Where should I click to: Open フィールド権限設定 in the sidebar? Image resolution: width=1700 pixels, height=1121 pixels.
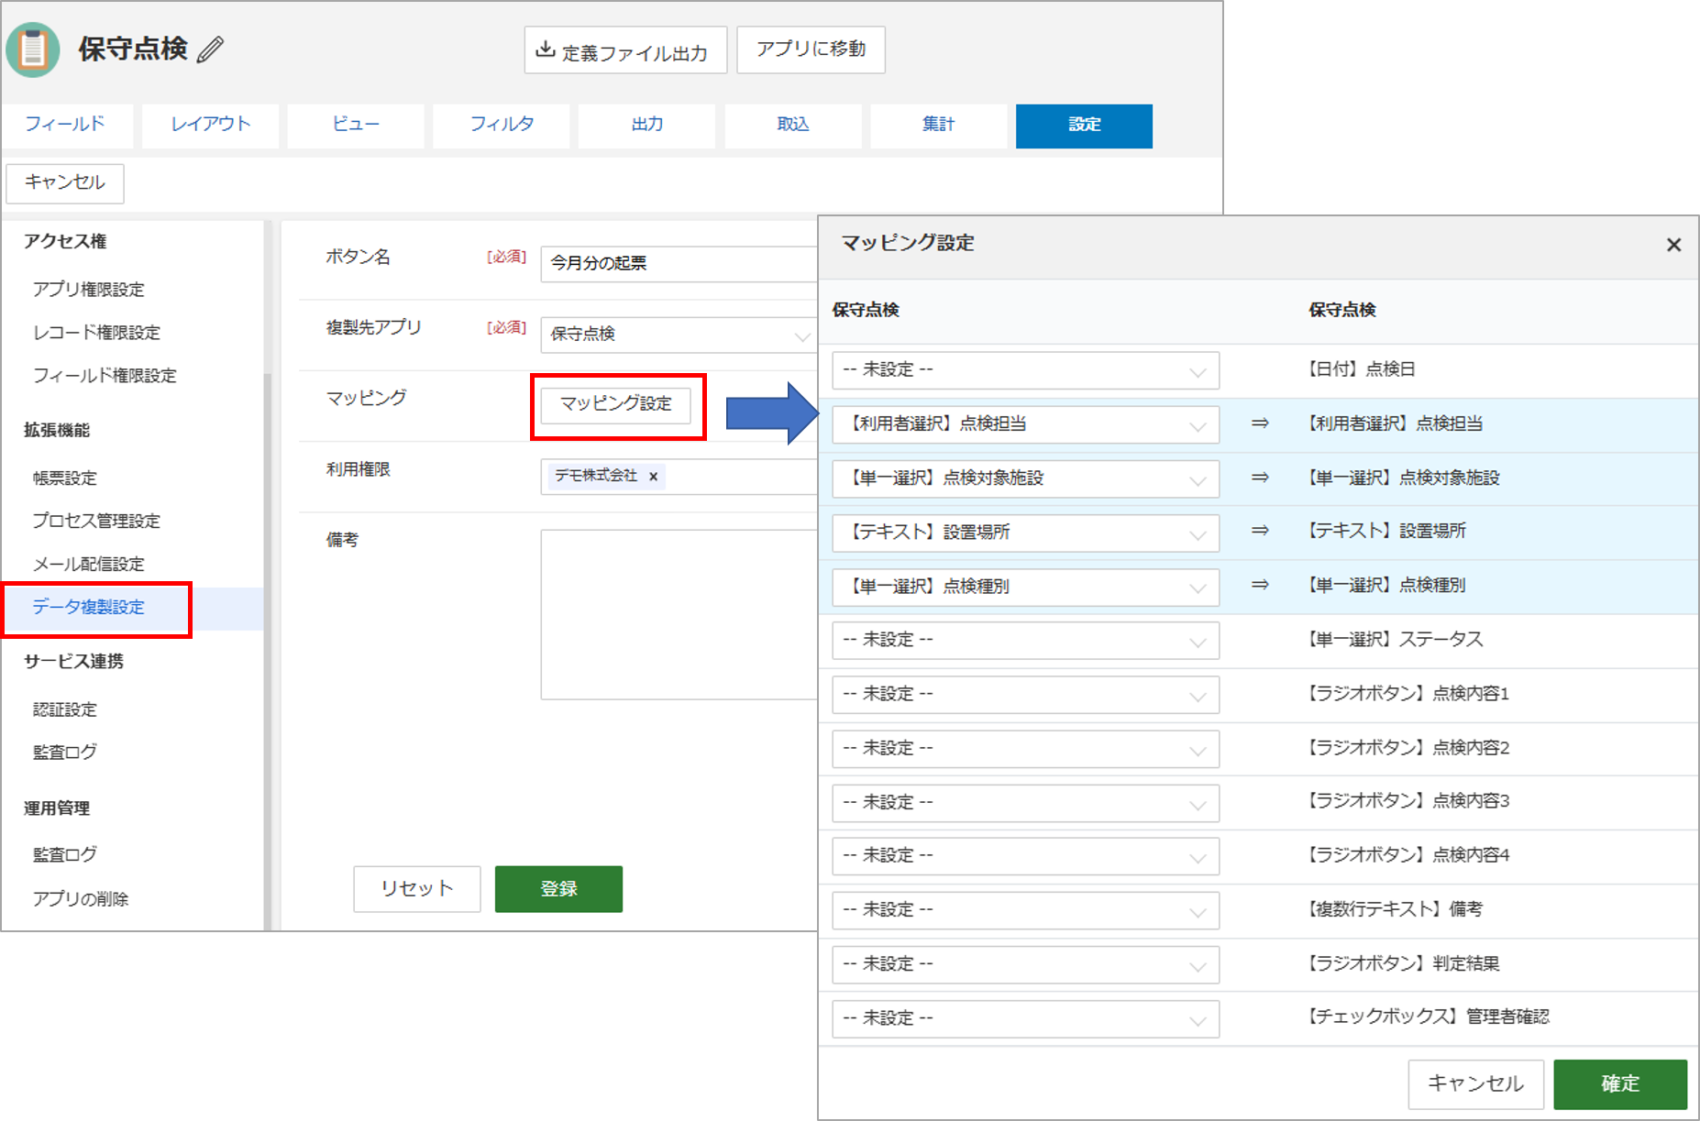[x=104, y=376]
